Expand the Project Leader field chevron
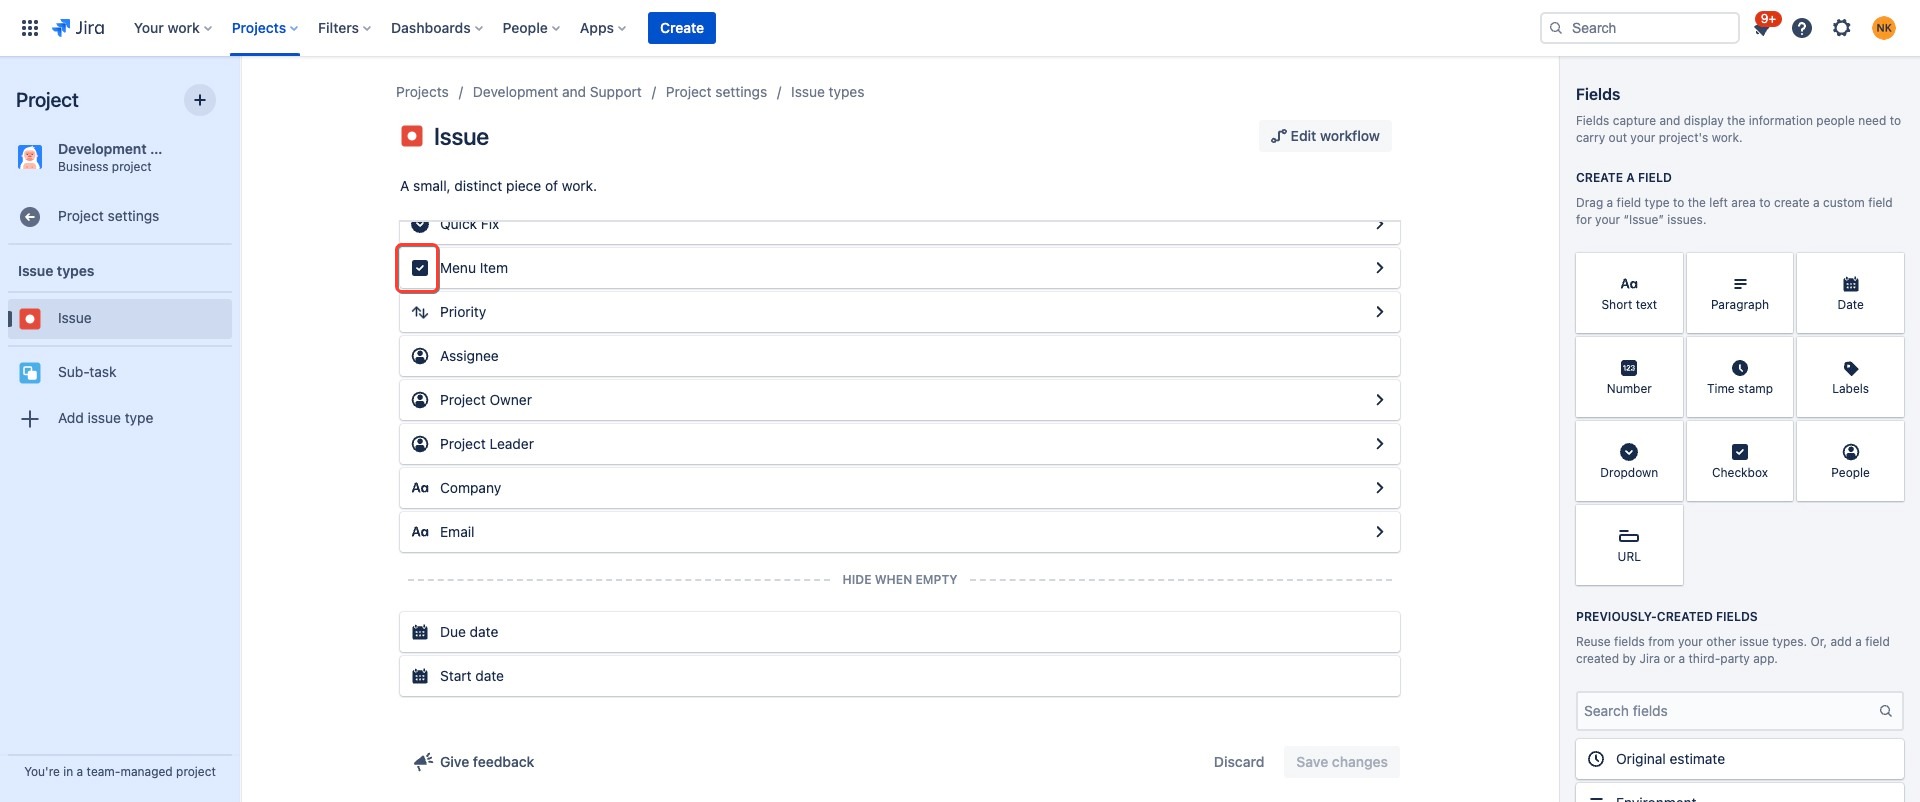 (1379, 444)
